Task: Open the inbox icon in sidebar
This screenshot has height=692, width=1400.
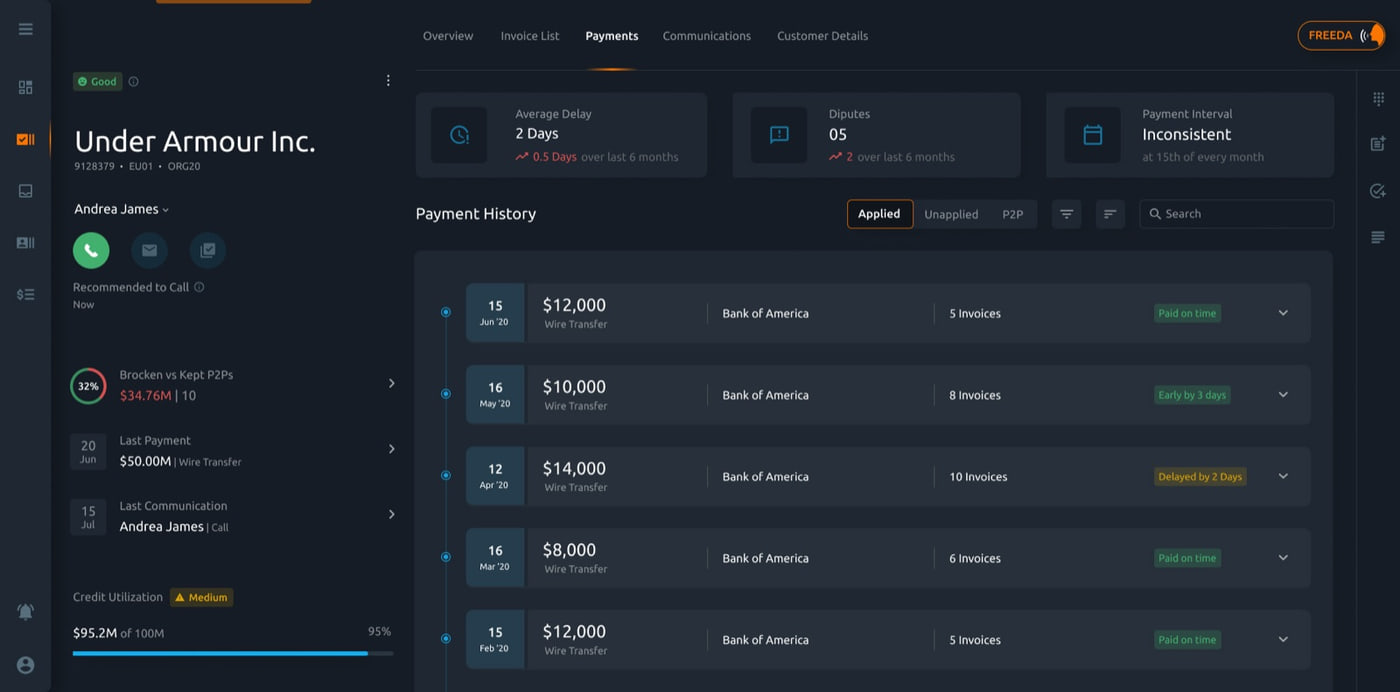Action: coord(26,191)
